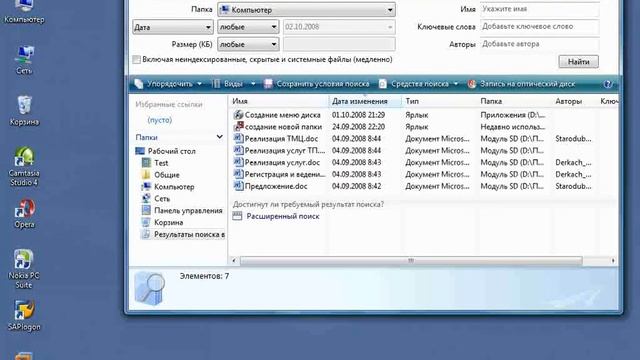Enable including non-indexed, hidden and system files
This screenshot has width=640, height=360.
(x=136, y=60)
